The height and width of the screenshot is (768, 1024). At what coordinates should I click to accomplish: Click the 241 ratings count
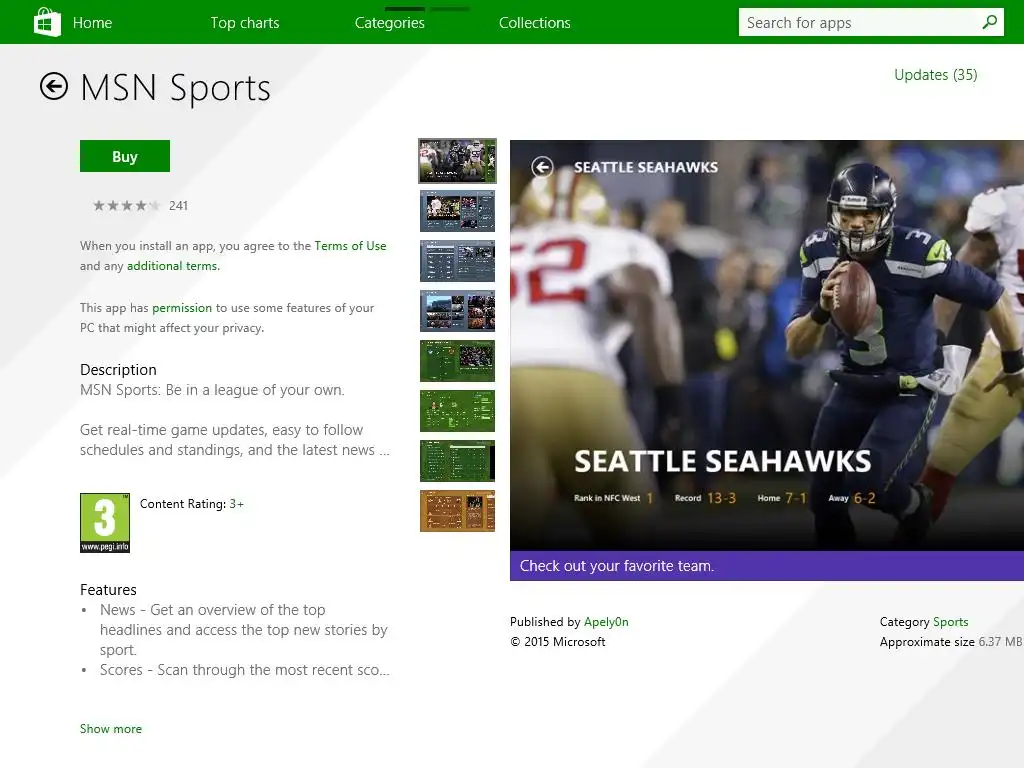178,206
